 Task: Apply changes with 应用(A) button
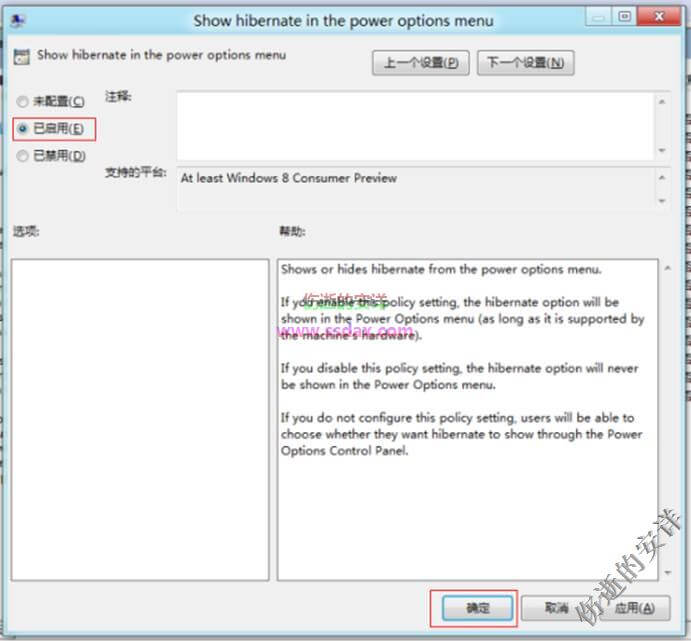click(x=635, y=608)
